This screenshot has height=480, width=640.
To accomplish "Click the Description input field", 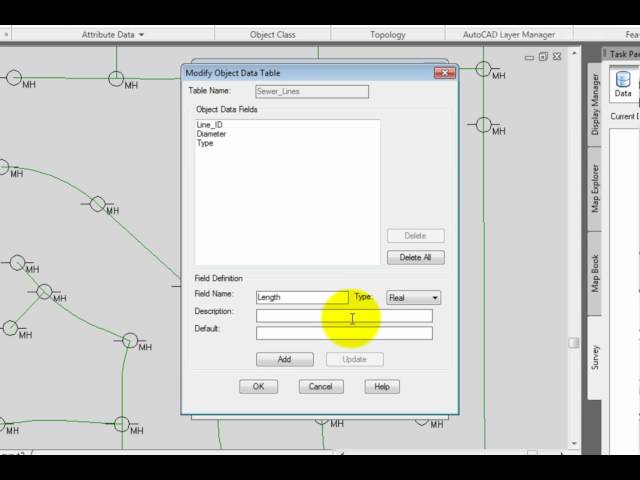I will (x=344, y=316).
